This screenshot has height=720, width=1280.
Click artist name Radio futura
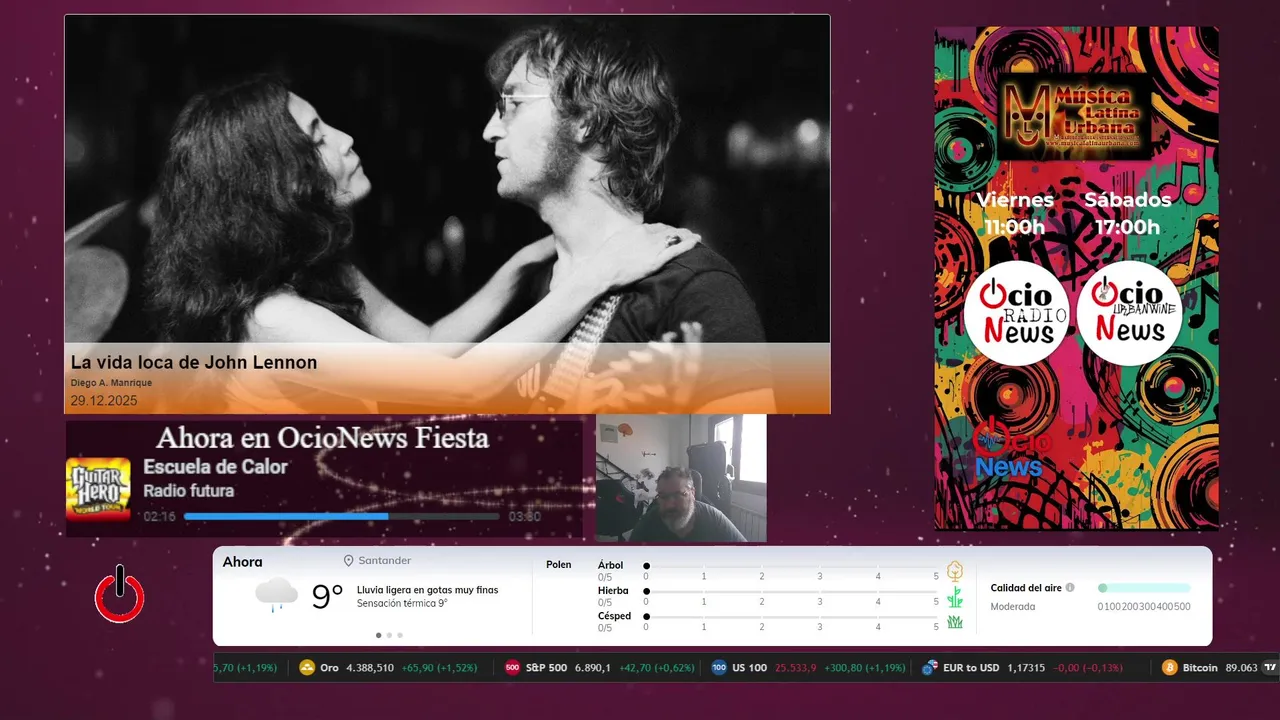189,491
